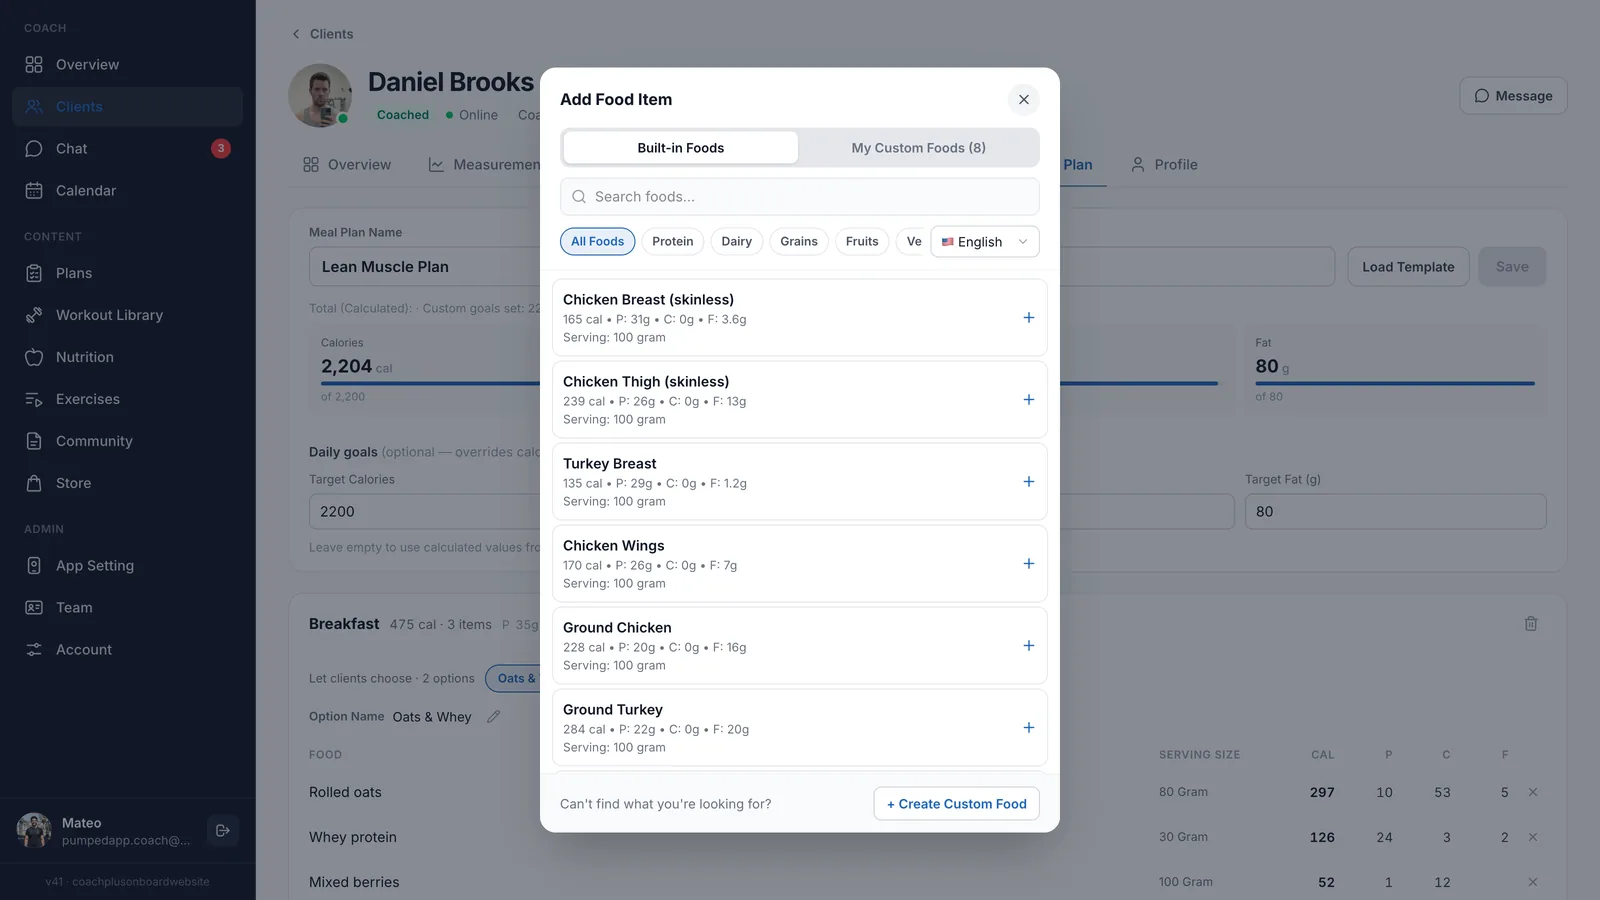Open Daniel Brooks profile photo
The height and width of the screenshot is (900, 1600).
click(320, 96)
